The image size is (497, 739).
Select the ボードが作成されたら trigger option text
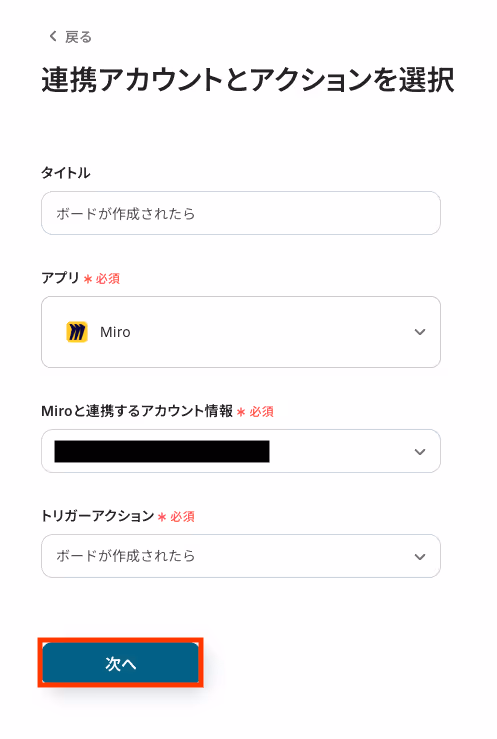click(125, 556)
